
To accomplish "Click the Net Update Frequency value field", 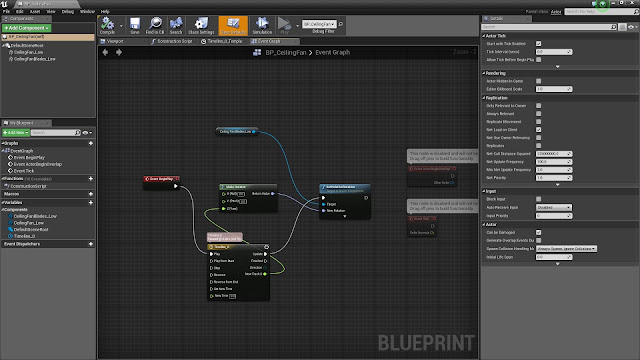I will point(554,162).
